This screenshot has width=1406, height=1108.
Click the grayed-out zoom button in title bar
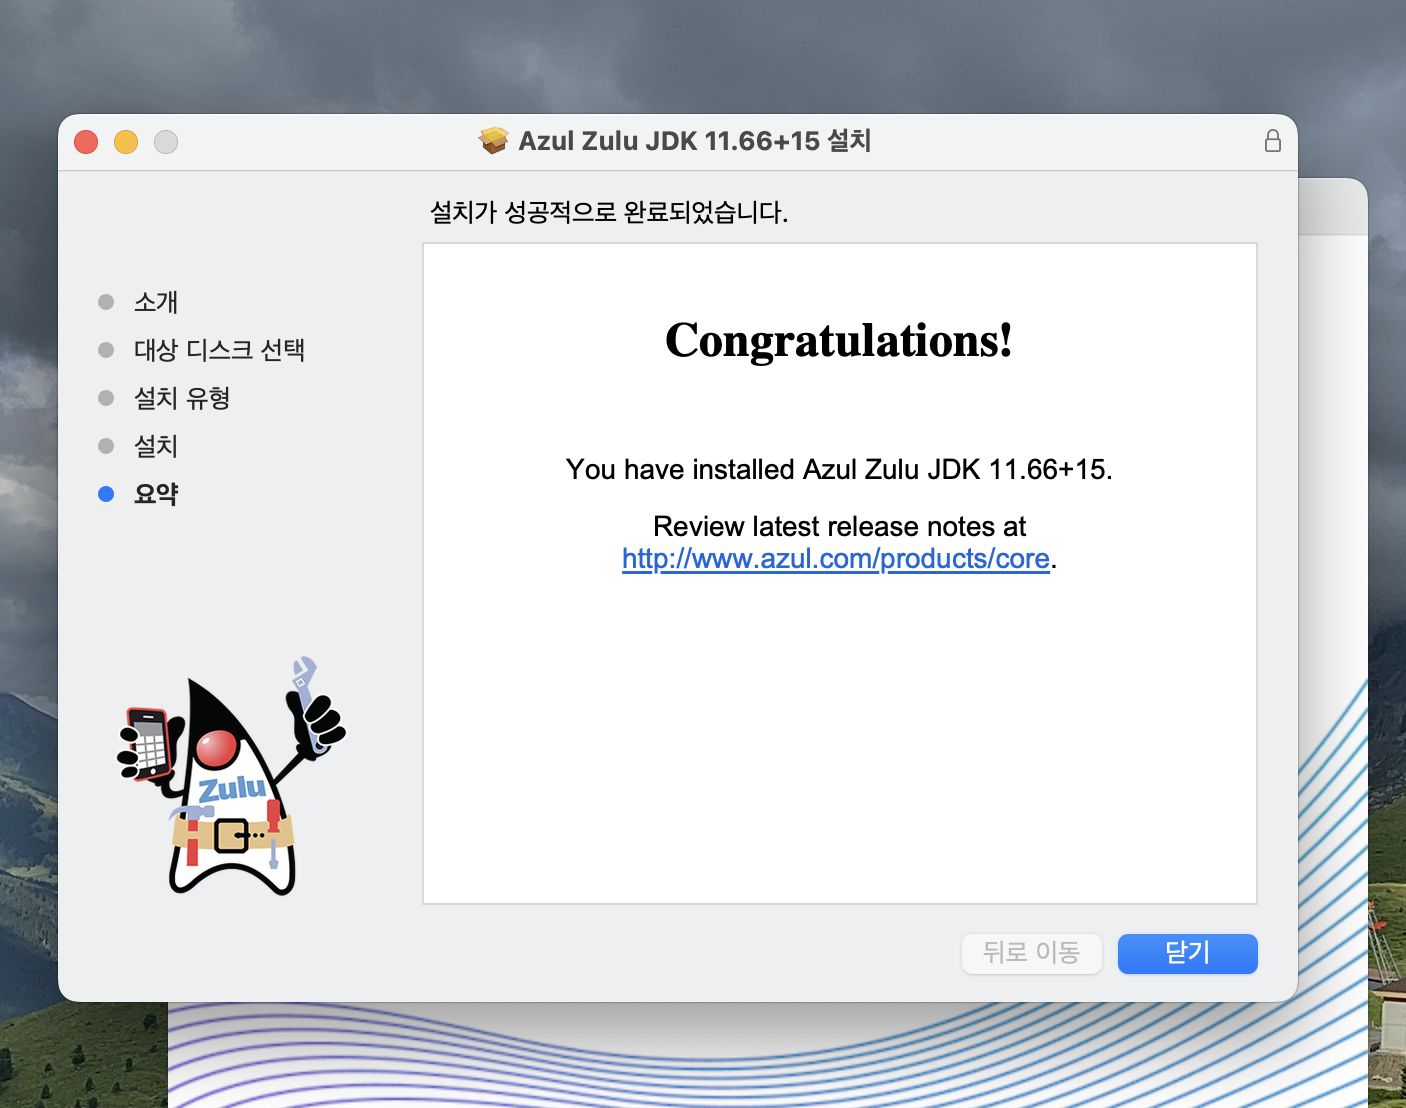(x=166, y=142)
